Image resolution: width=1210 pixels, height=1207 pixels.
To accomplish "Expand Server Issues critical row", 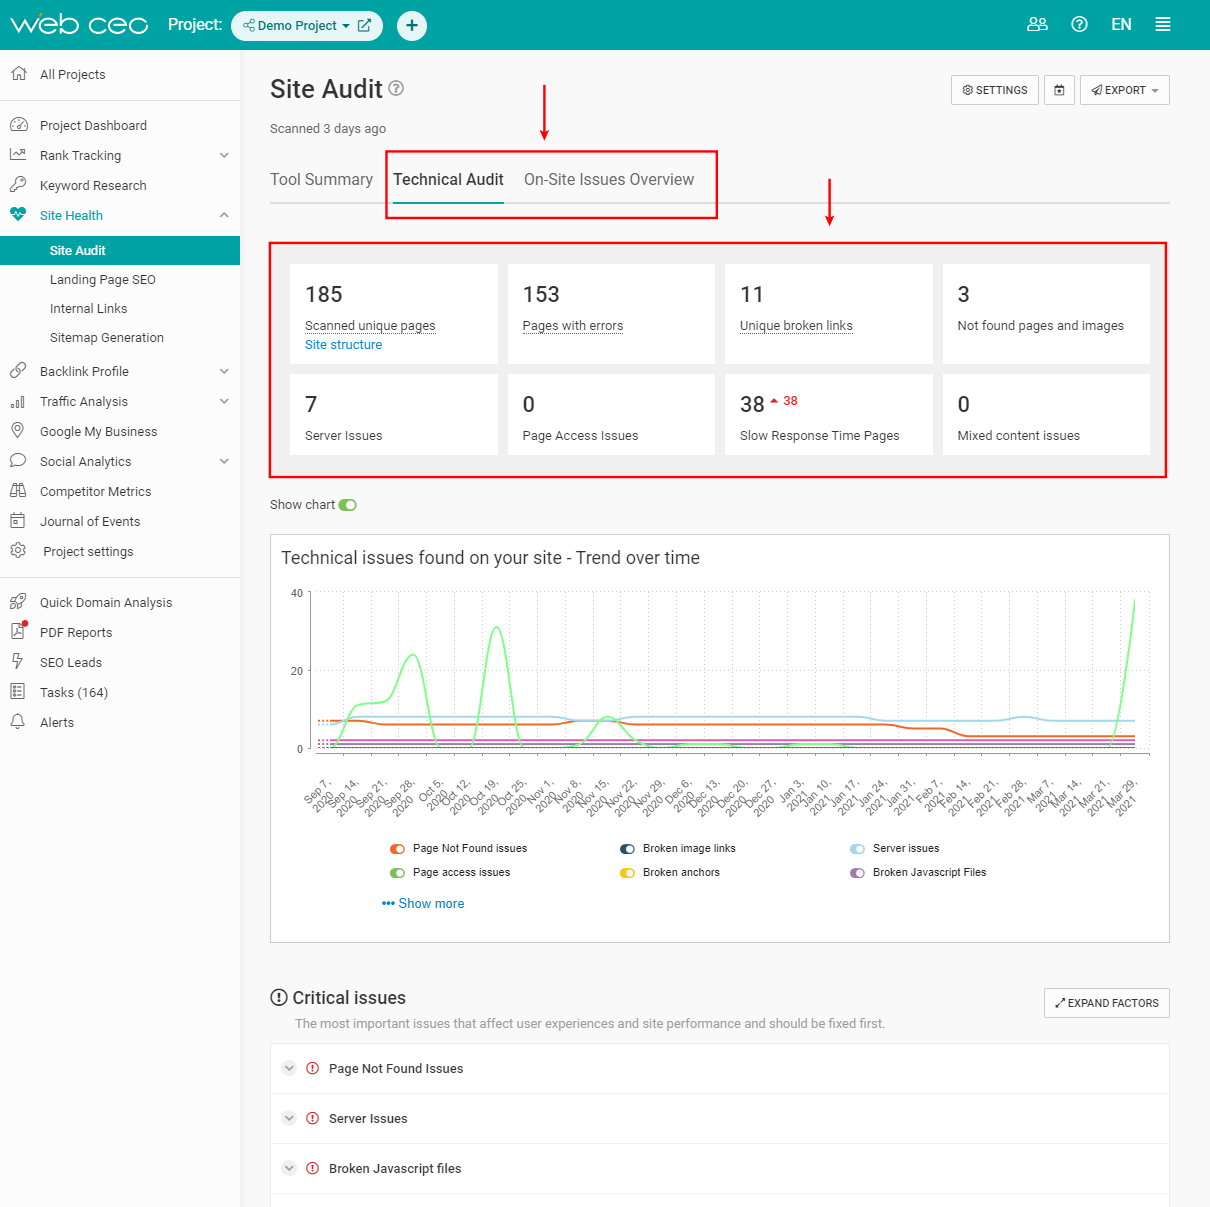I will click(x=289, y=1118).
